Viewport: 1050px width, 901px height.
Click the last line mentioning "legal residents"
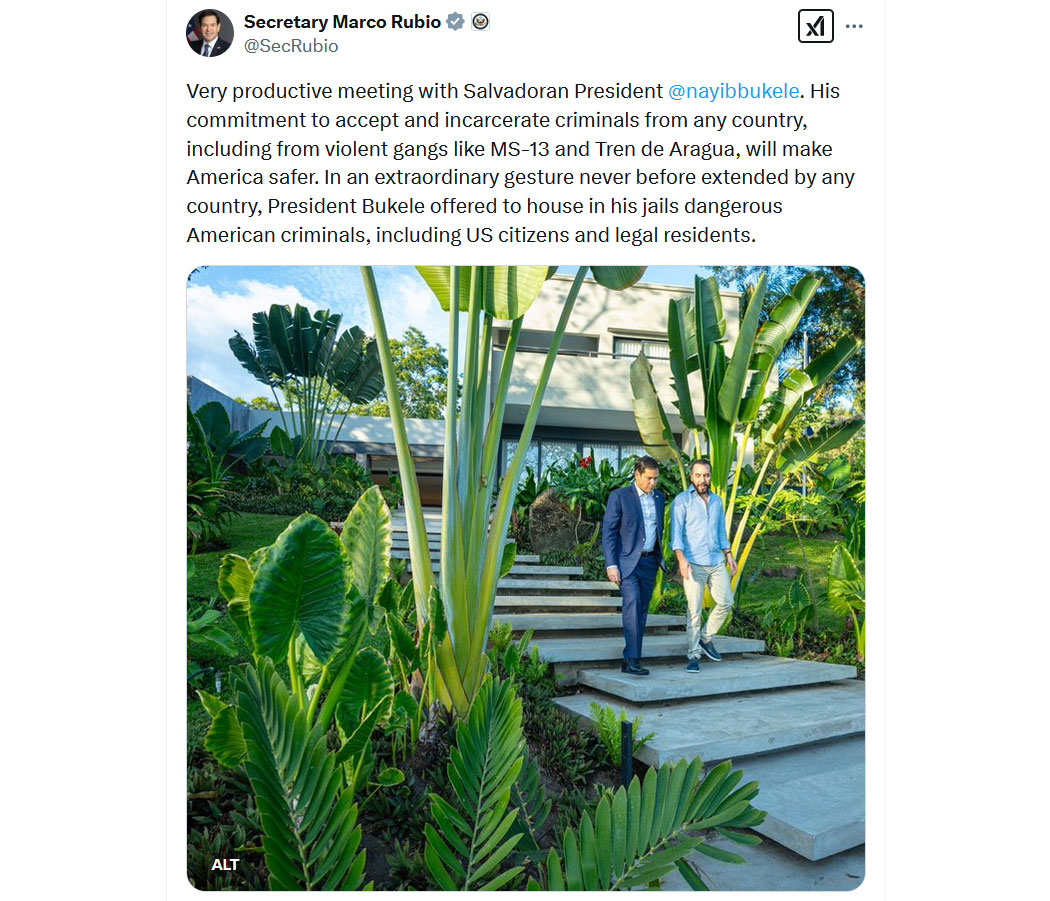point(471,235)
